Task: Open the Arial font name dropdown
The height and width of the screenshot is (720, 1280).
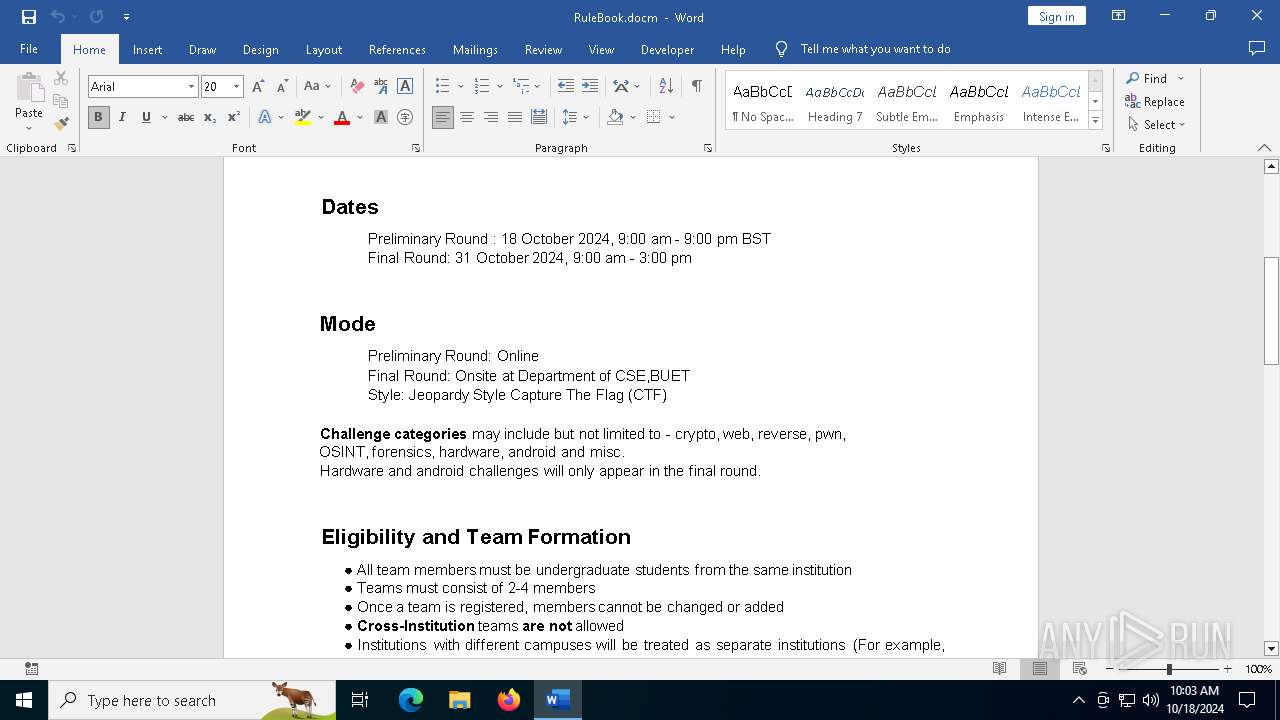Action: coord(191,87)
